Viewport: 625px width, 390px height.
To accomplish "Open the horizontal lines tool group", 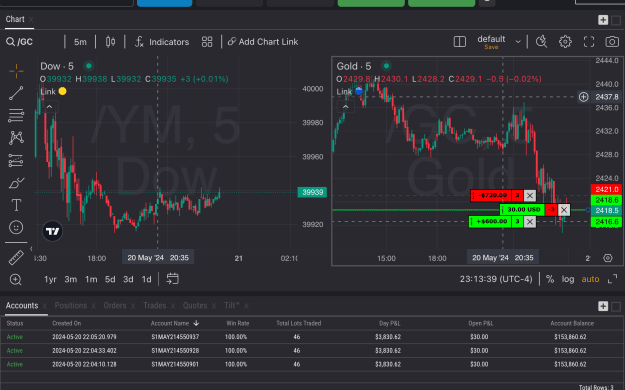I will tap(16, 116).
